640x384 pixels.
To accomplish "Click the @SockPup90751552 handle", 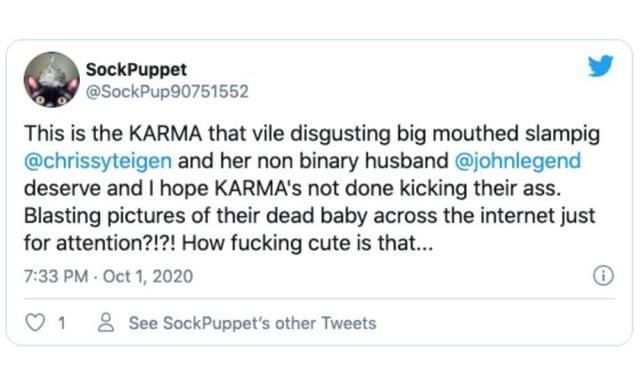I will coord(167,91).
